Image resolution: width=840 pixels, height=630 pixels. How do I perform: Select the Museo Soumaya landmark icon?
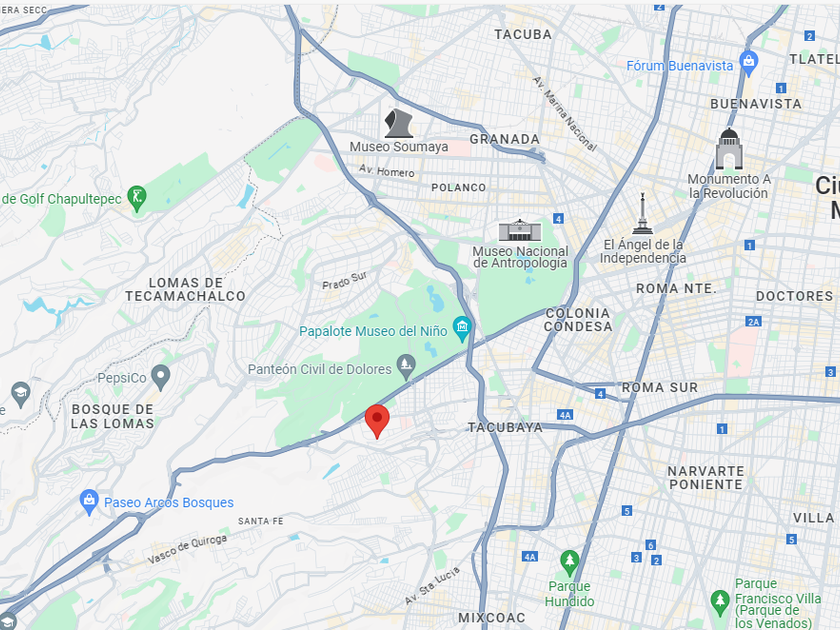pos(399,123)
